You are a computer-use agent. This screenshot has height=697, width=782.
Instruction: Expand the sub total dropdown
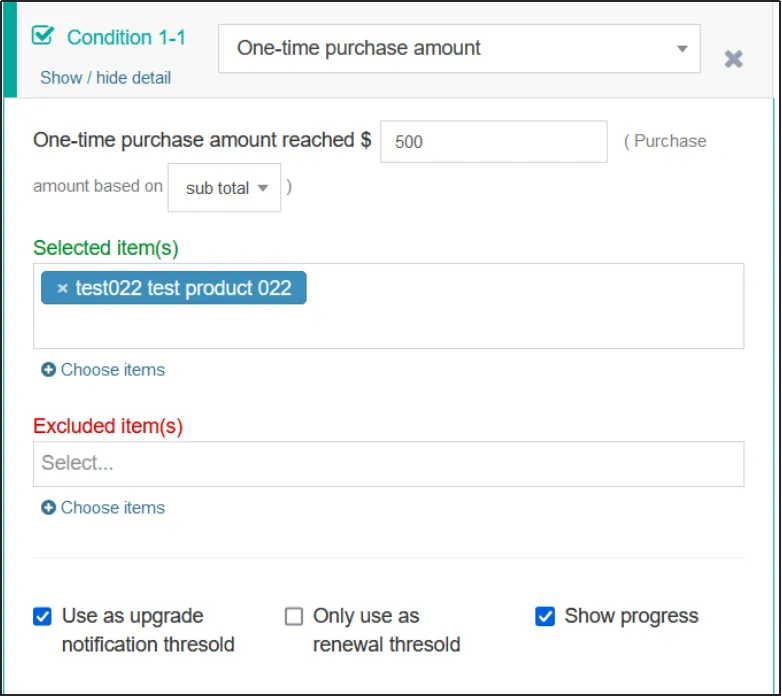pyautogui.click(x=225, y=188)
